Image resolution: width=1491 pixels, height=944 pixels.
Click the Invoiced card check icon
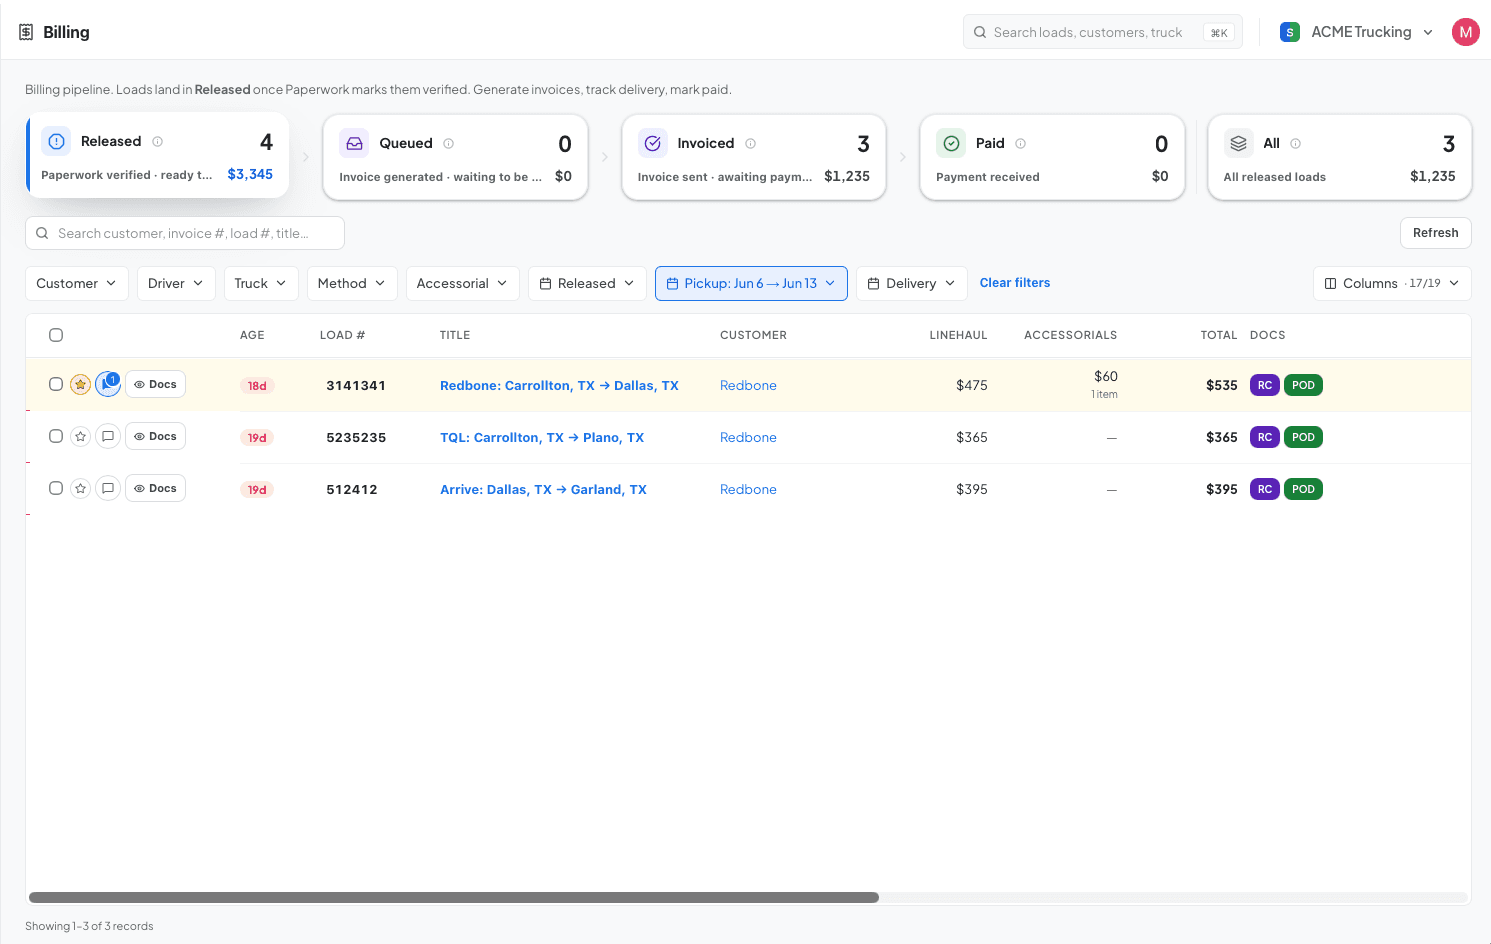pos(652,143)
